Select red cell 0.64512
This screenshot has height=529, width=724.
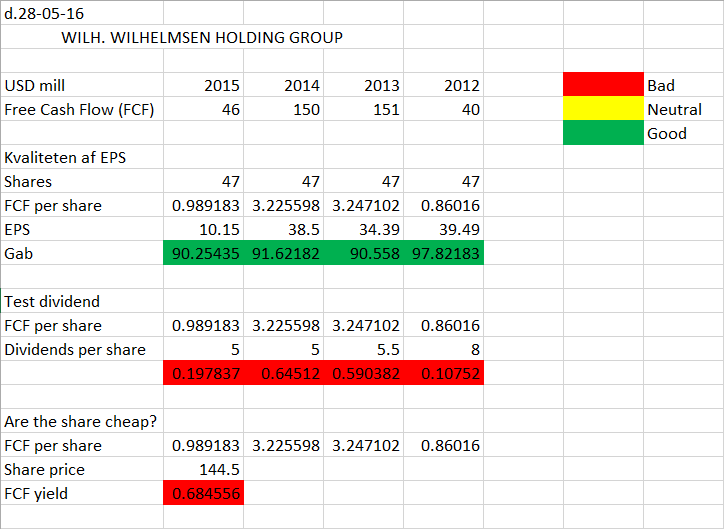click(284, 373)
